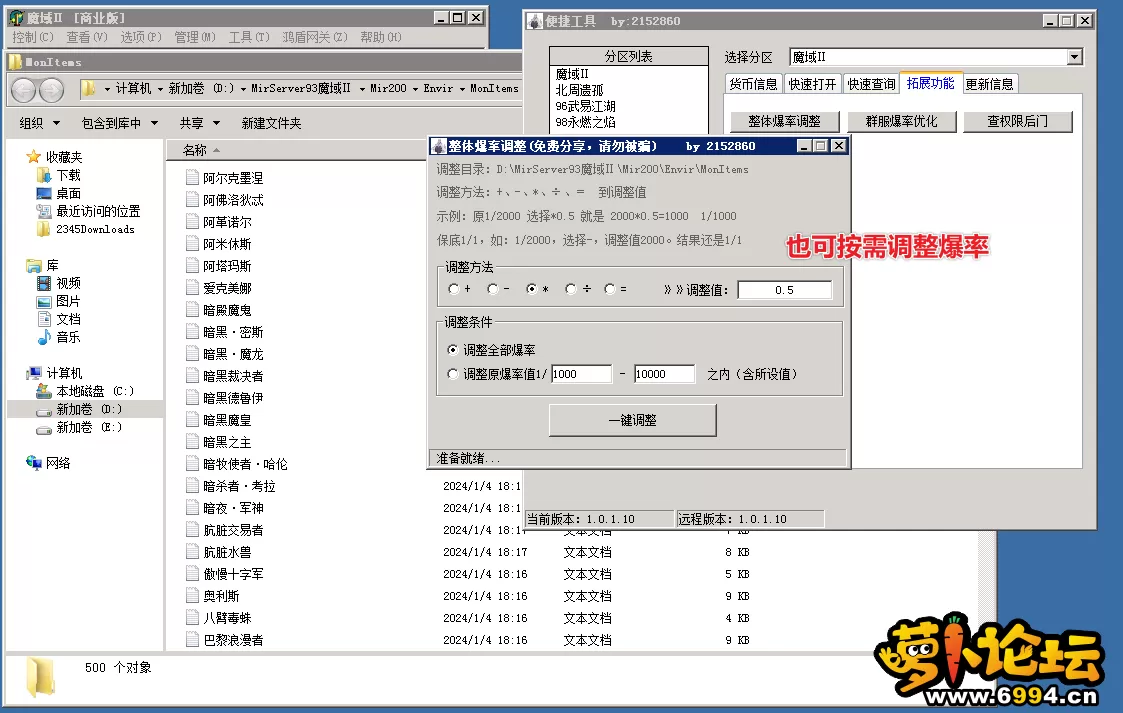Select the - adjustment method radio

click(x=492, y=288)
